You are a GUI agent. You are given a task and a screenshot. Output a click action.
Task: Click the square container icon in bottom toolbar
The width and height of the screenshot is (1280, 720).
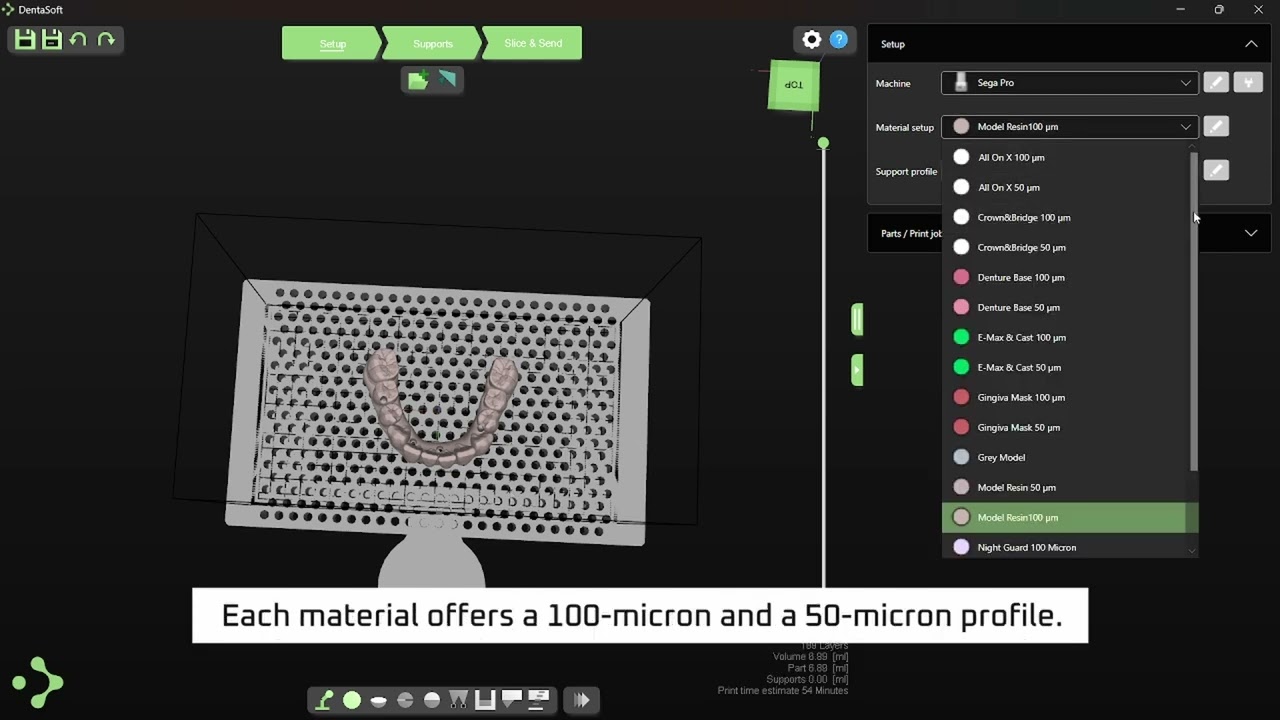click(485, 700)
